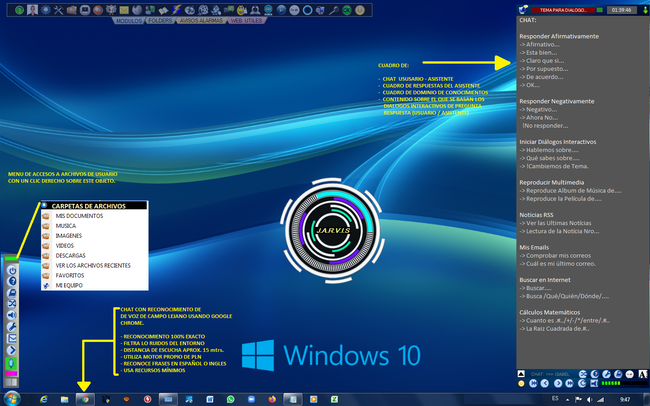Click the power button on left sidebar

click(12, 270)
